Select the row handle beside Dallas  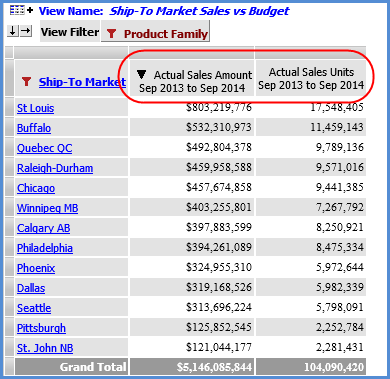9,287
